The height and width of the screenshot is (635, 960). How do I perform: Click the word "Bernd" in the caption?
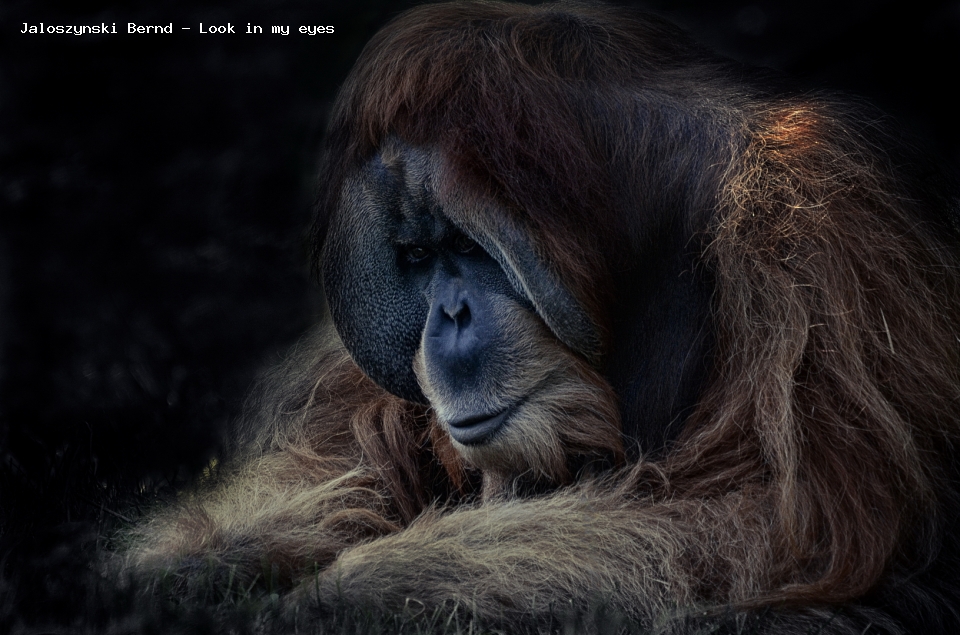click(x=150, y=28)
